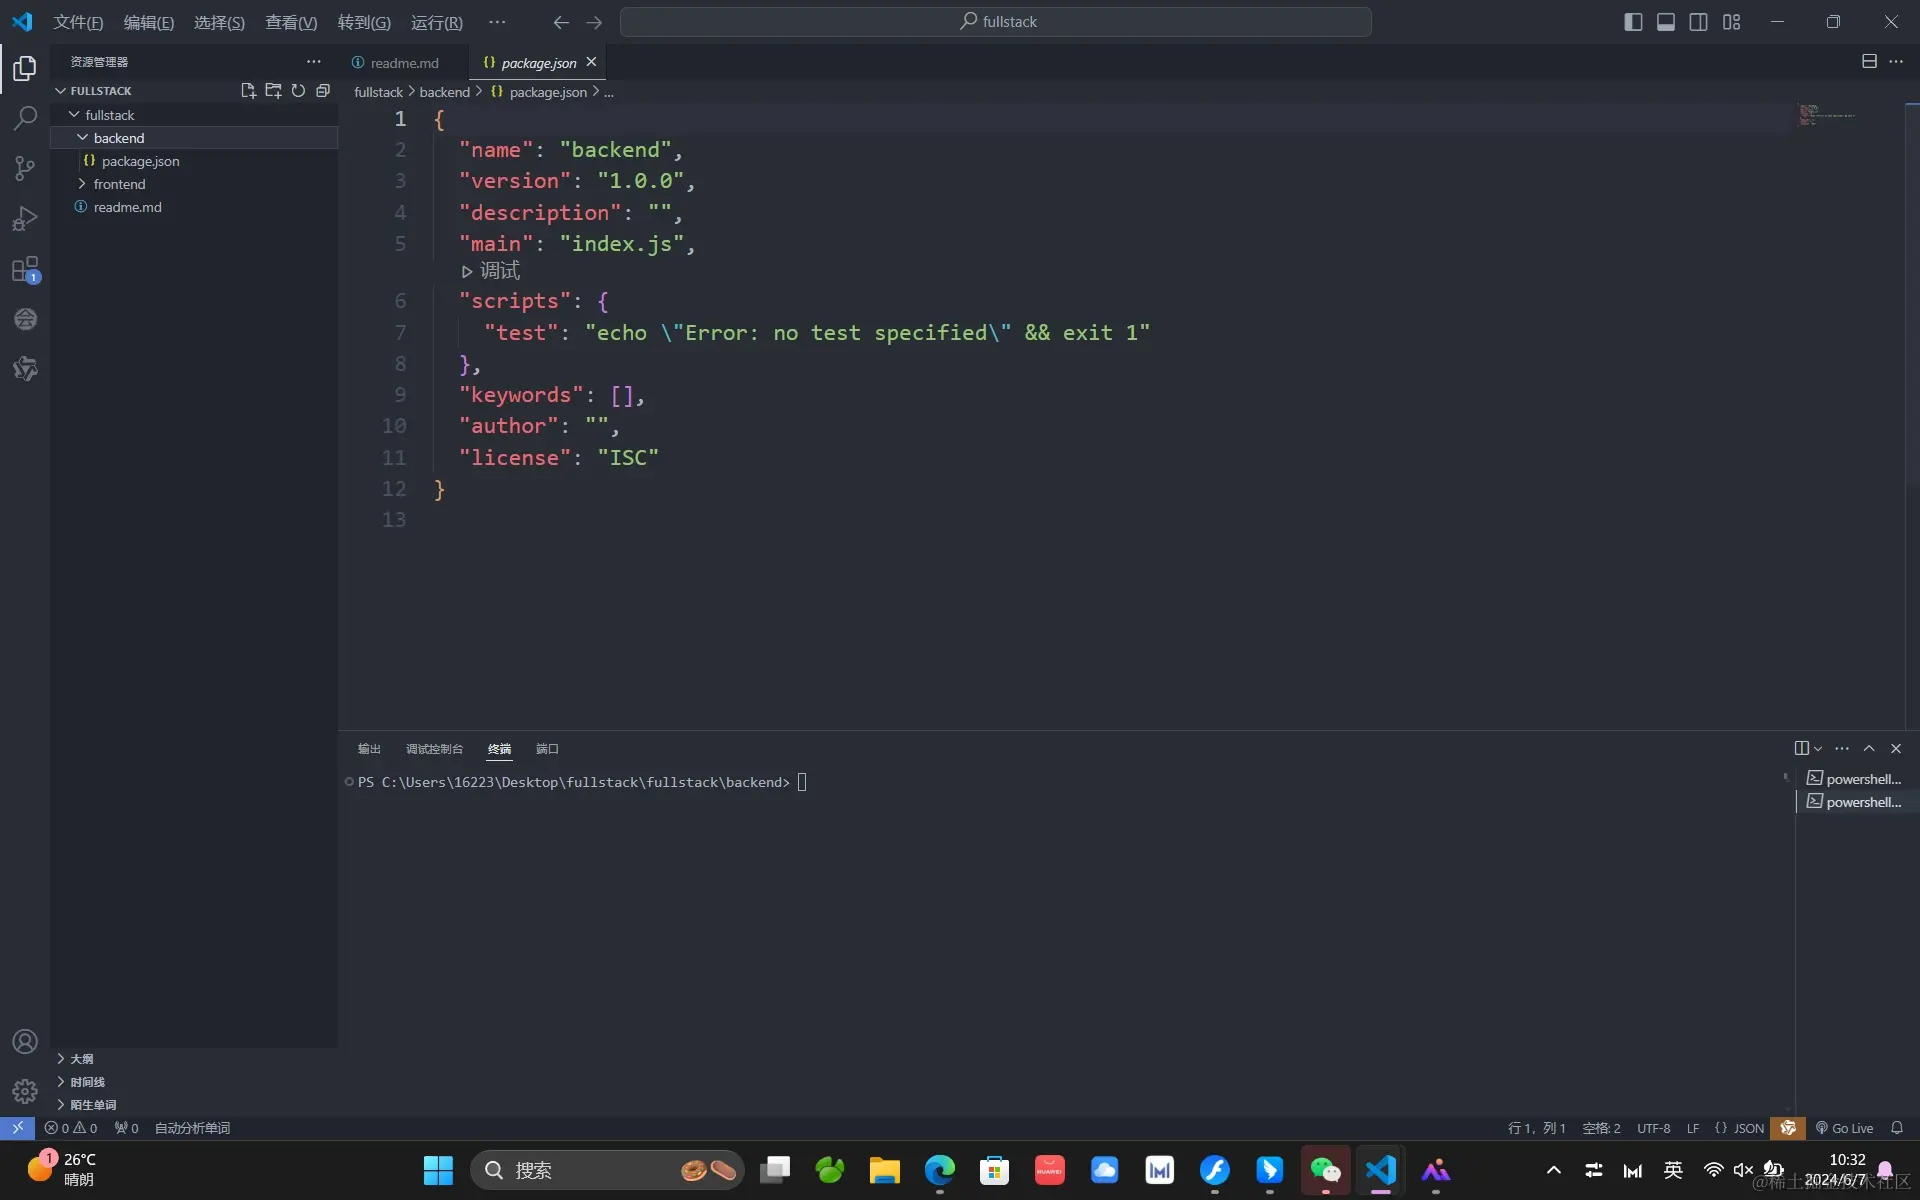Image resolution: width=1920 pixels, height=1200 pixels.
Task: Click the LF end-of-line indicator
Action: coord(1693,1128)
